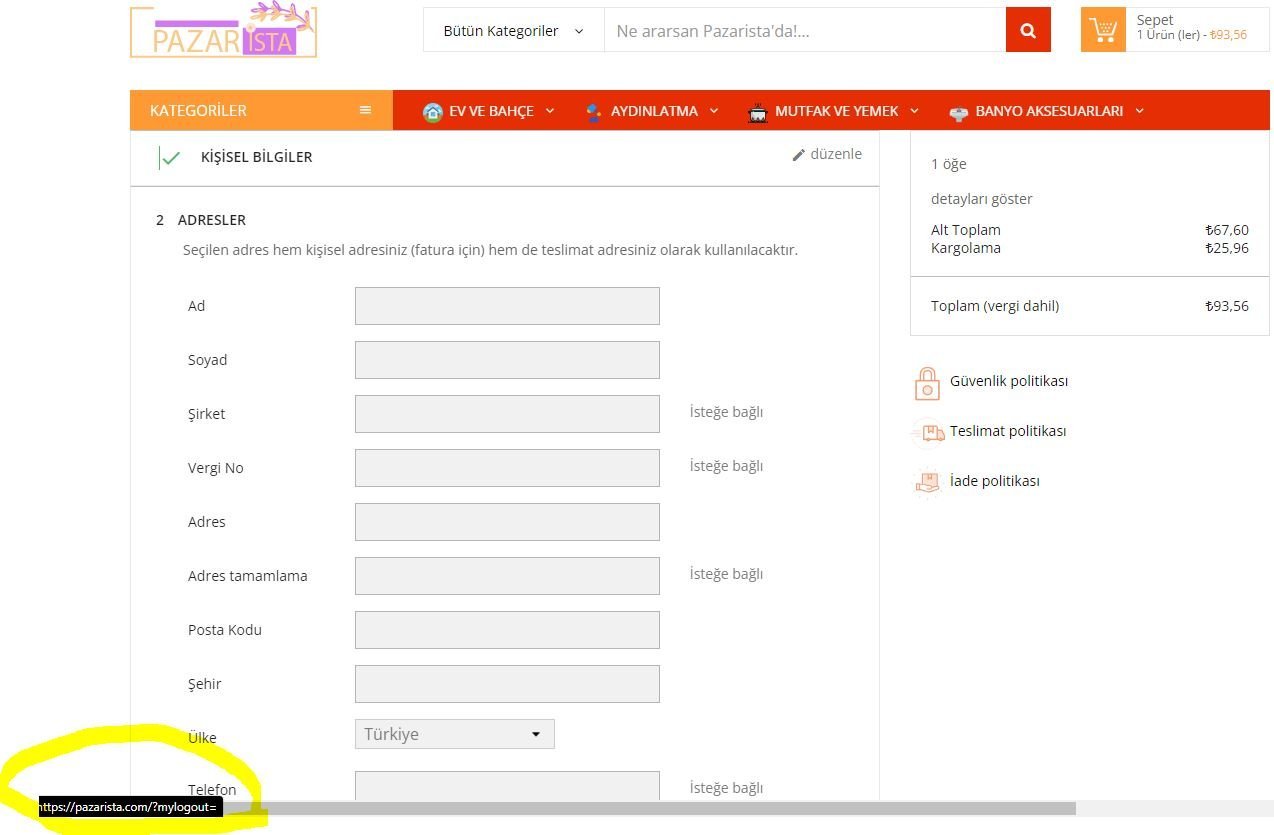This screenshot has height=835, width=1274.
Task: Open the Bütün Kategoriler dropdown
Action: [514, 30]
